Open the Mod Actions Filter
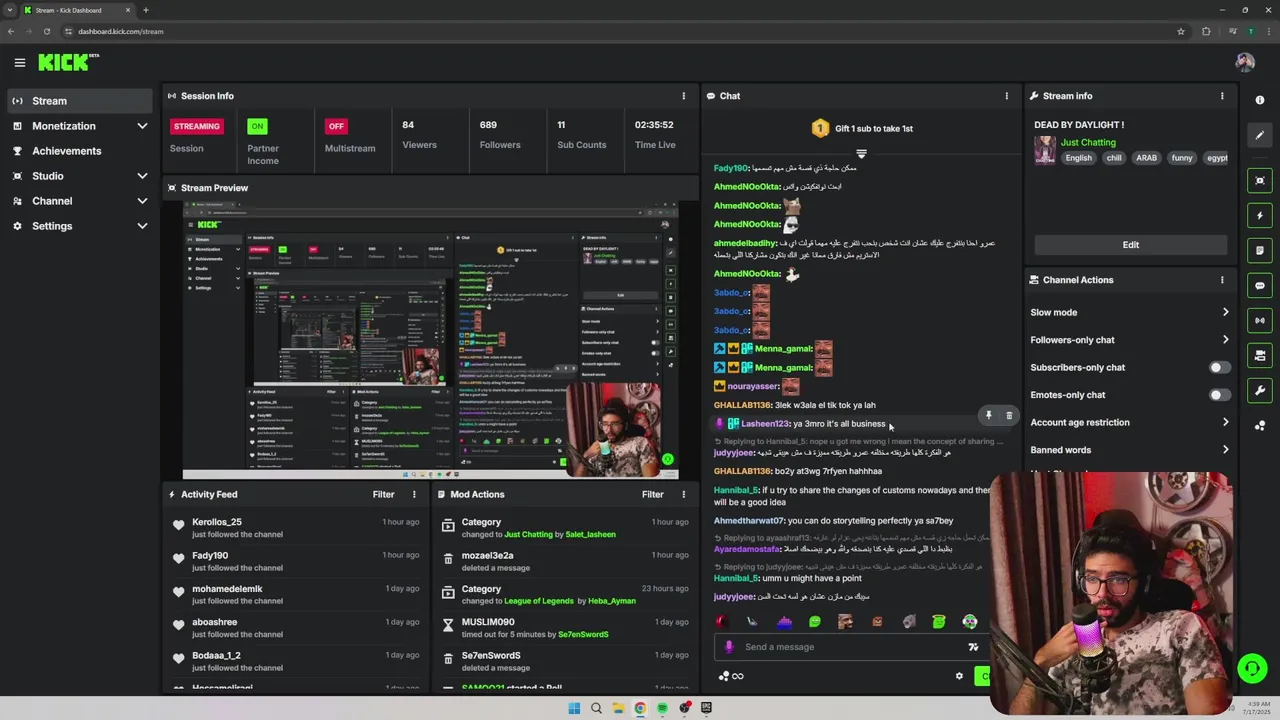1280x720 pixels. (x=653, y=494)
